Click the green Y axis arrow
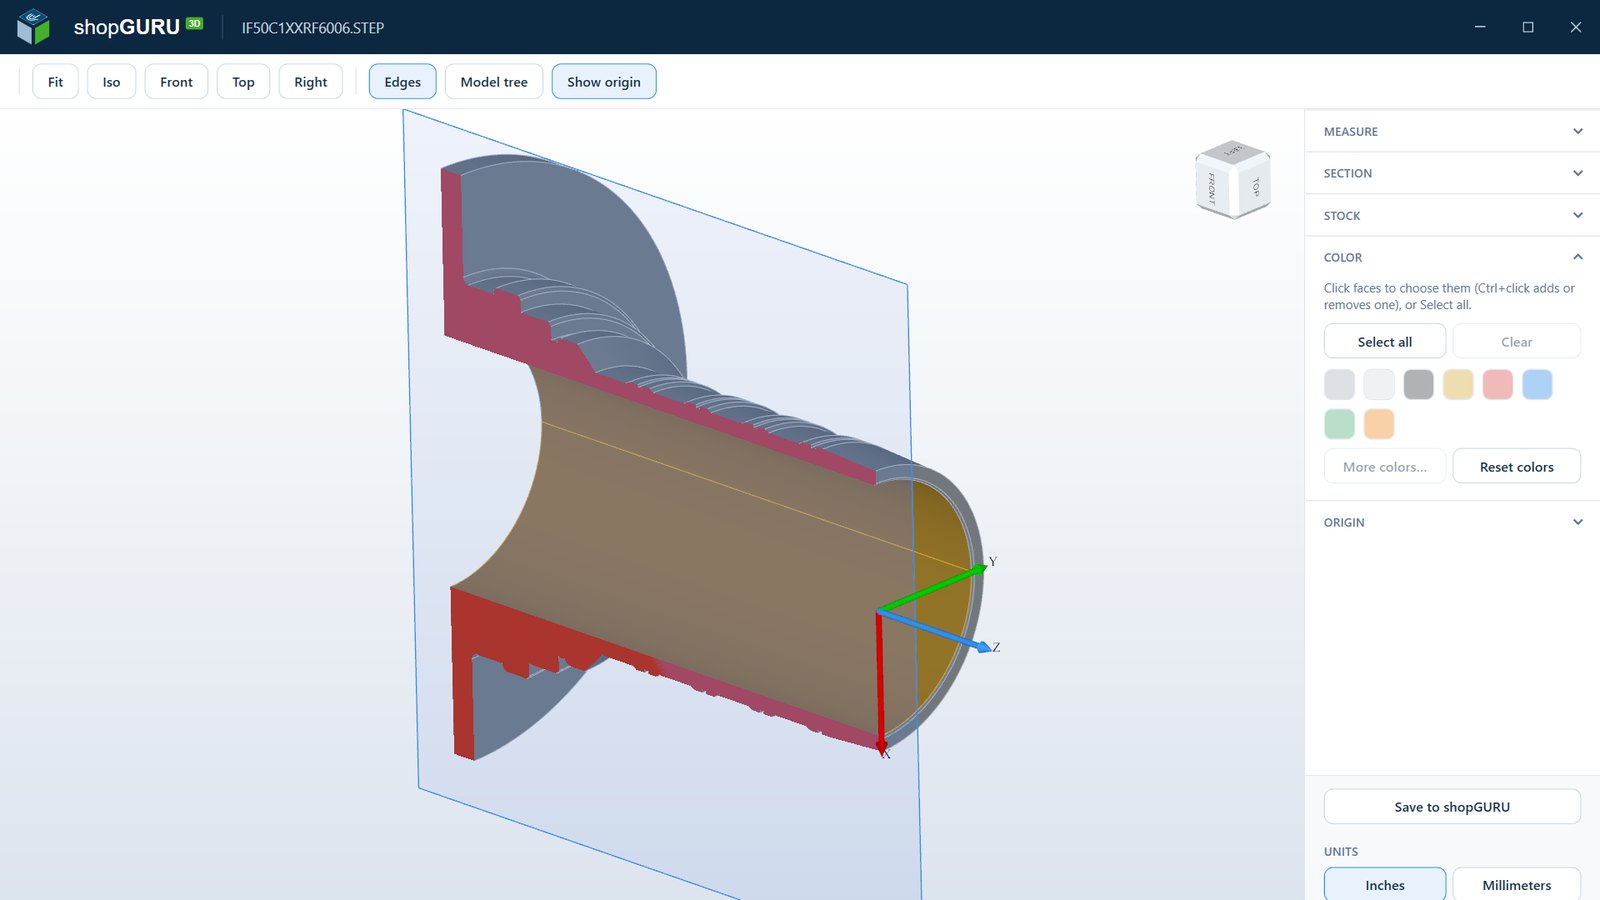The height and width of the screenshot is (900, 1600). (x=932, y=588)
